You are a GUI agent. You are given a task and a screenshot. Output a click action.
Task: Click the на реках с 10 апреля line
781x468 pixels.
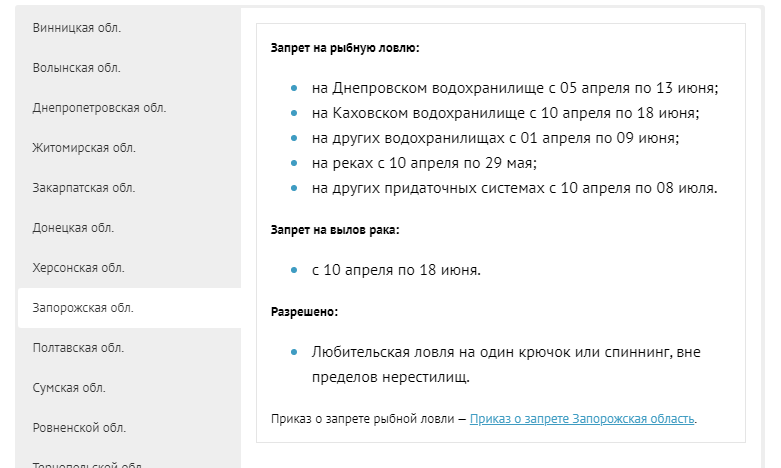tap(424, 163)
